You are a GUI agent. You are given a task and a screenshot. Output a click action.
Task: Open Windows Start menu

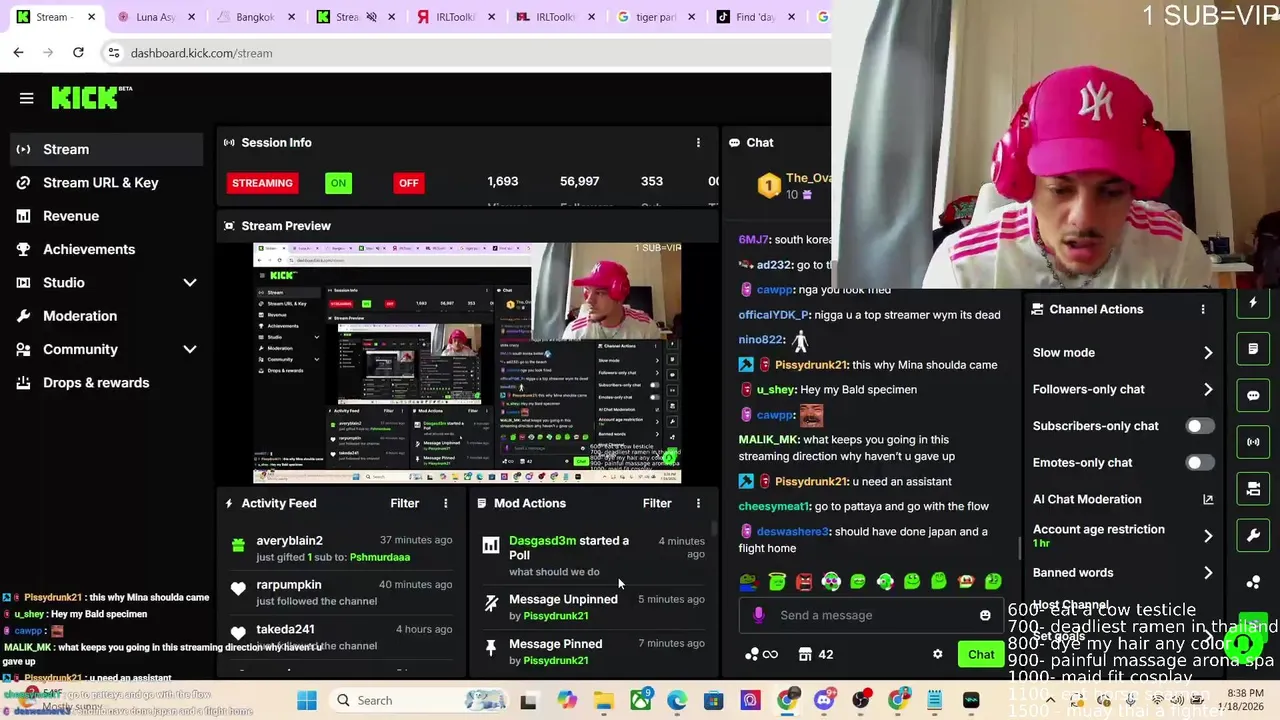click(x=307, y=700)
